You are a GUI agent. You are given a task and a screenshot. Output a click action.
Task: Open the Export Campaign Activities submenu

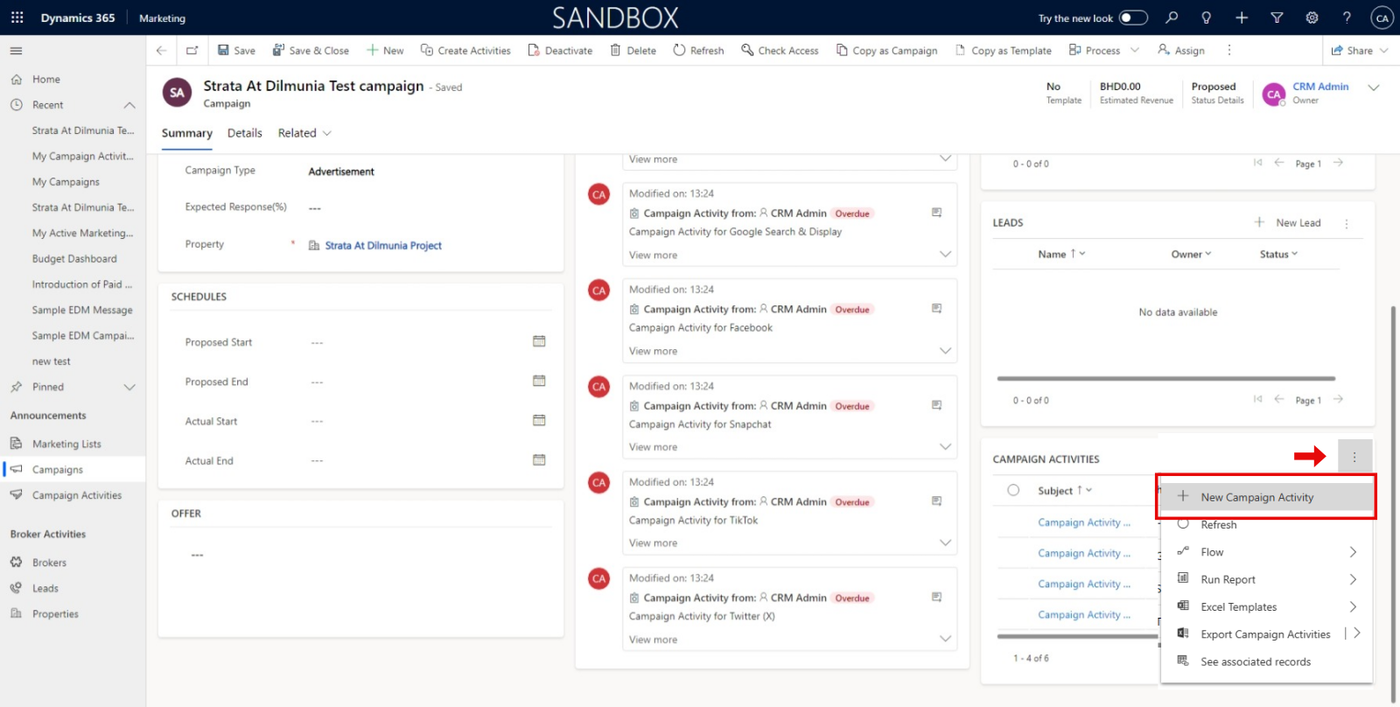tap(1357, 634)
